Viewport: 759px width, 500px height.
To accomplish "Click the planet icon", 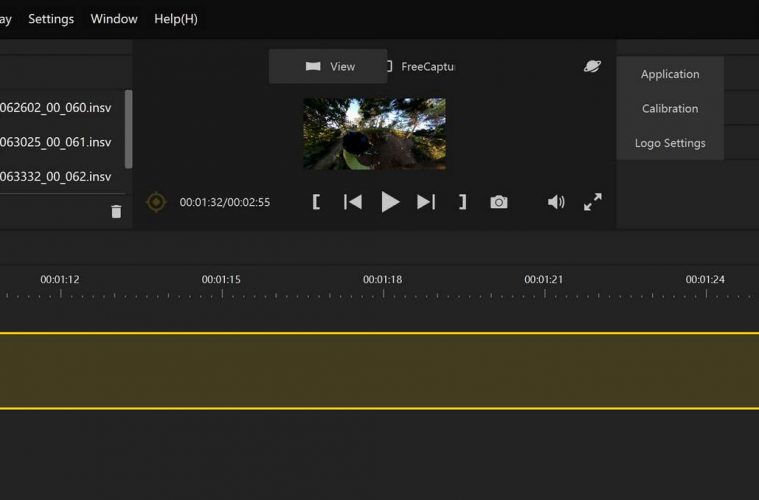I will [x=593, y=66].
